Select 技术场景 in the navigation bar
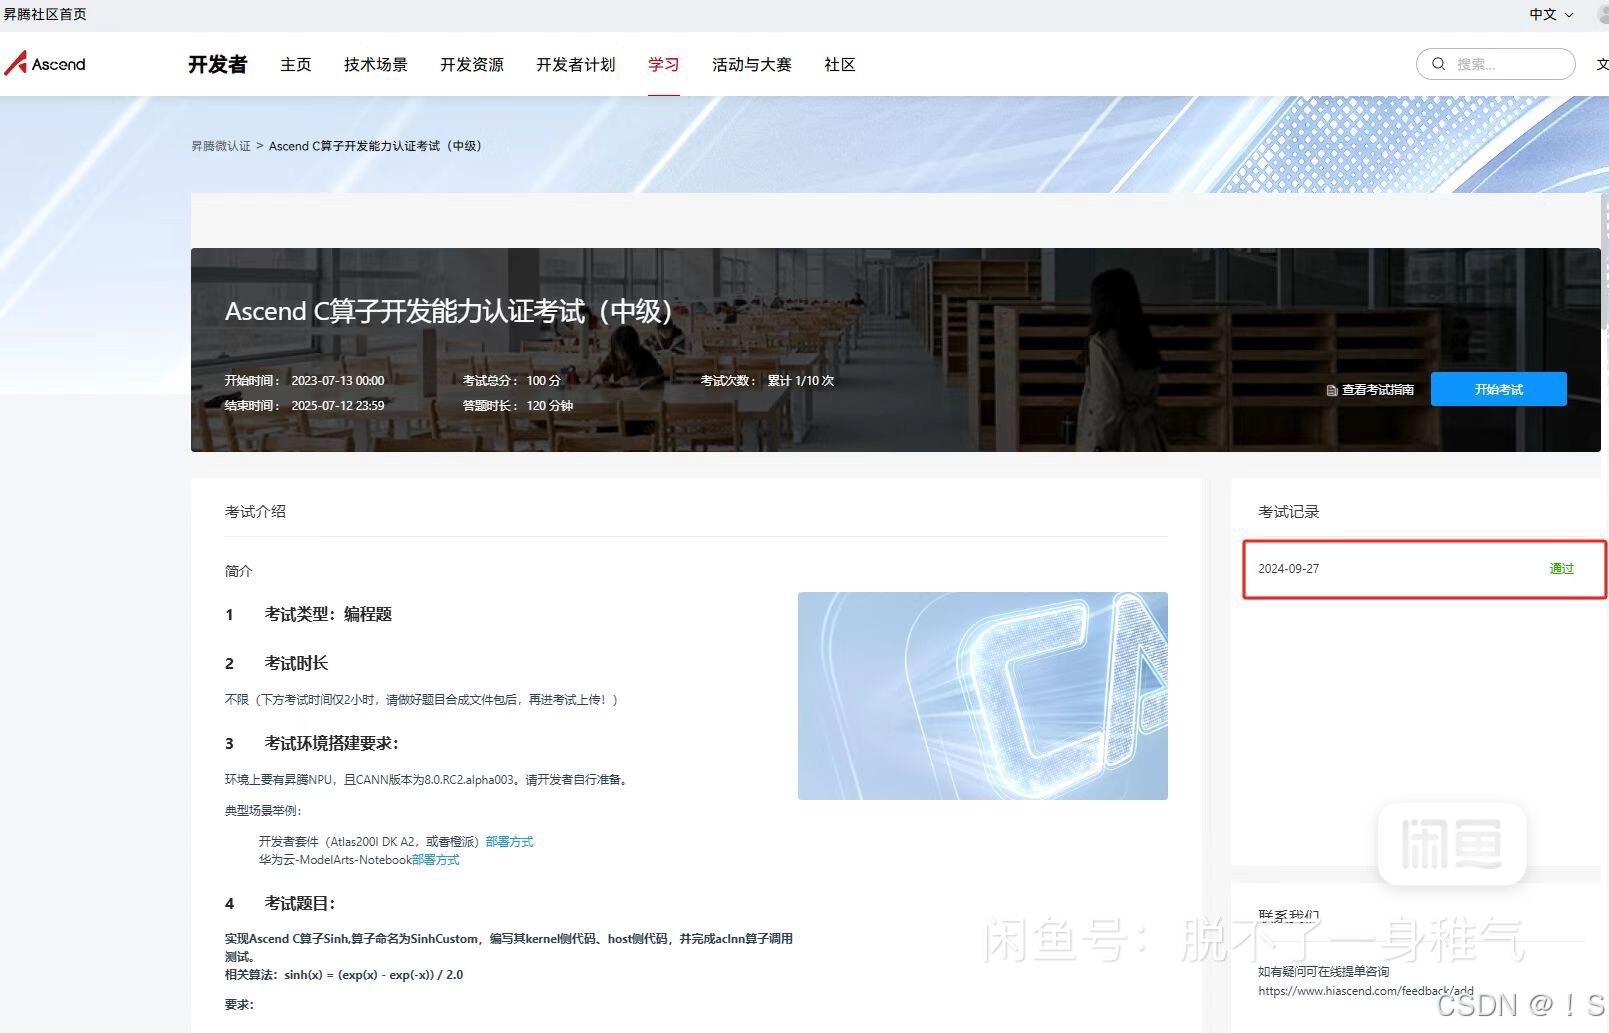 tap(375, 64)
